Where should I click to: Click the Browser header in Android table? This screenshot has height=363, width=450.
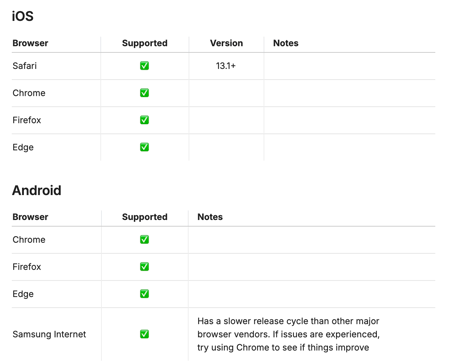tap(30, 217)
